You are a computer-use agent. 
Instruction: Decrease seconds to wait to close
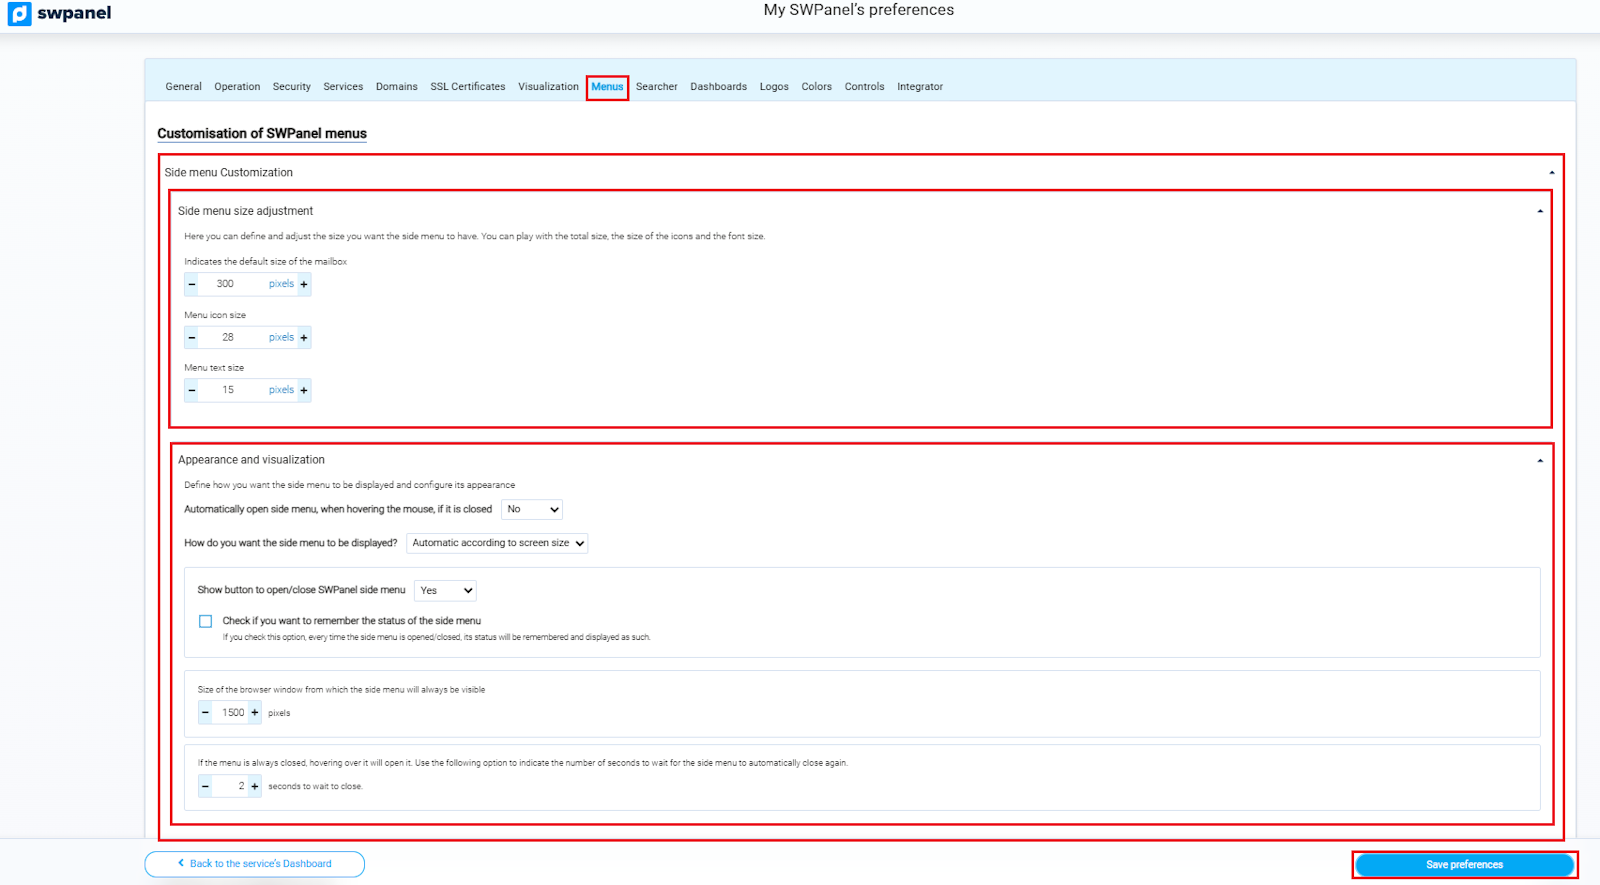pyautogui.click(x=205, y=787)
